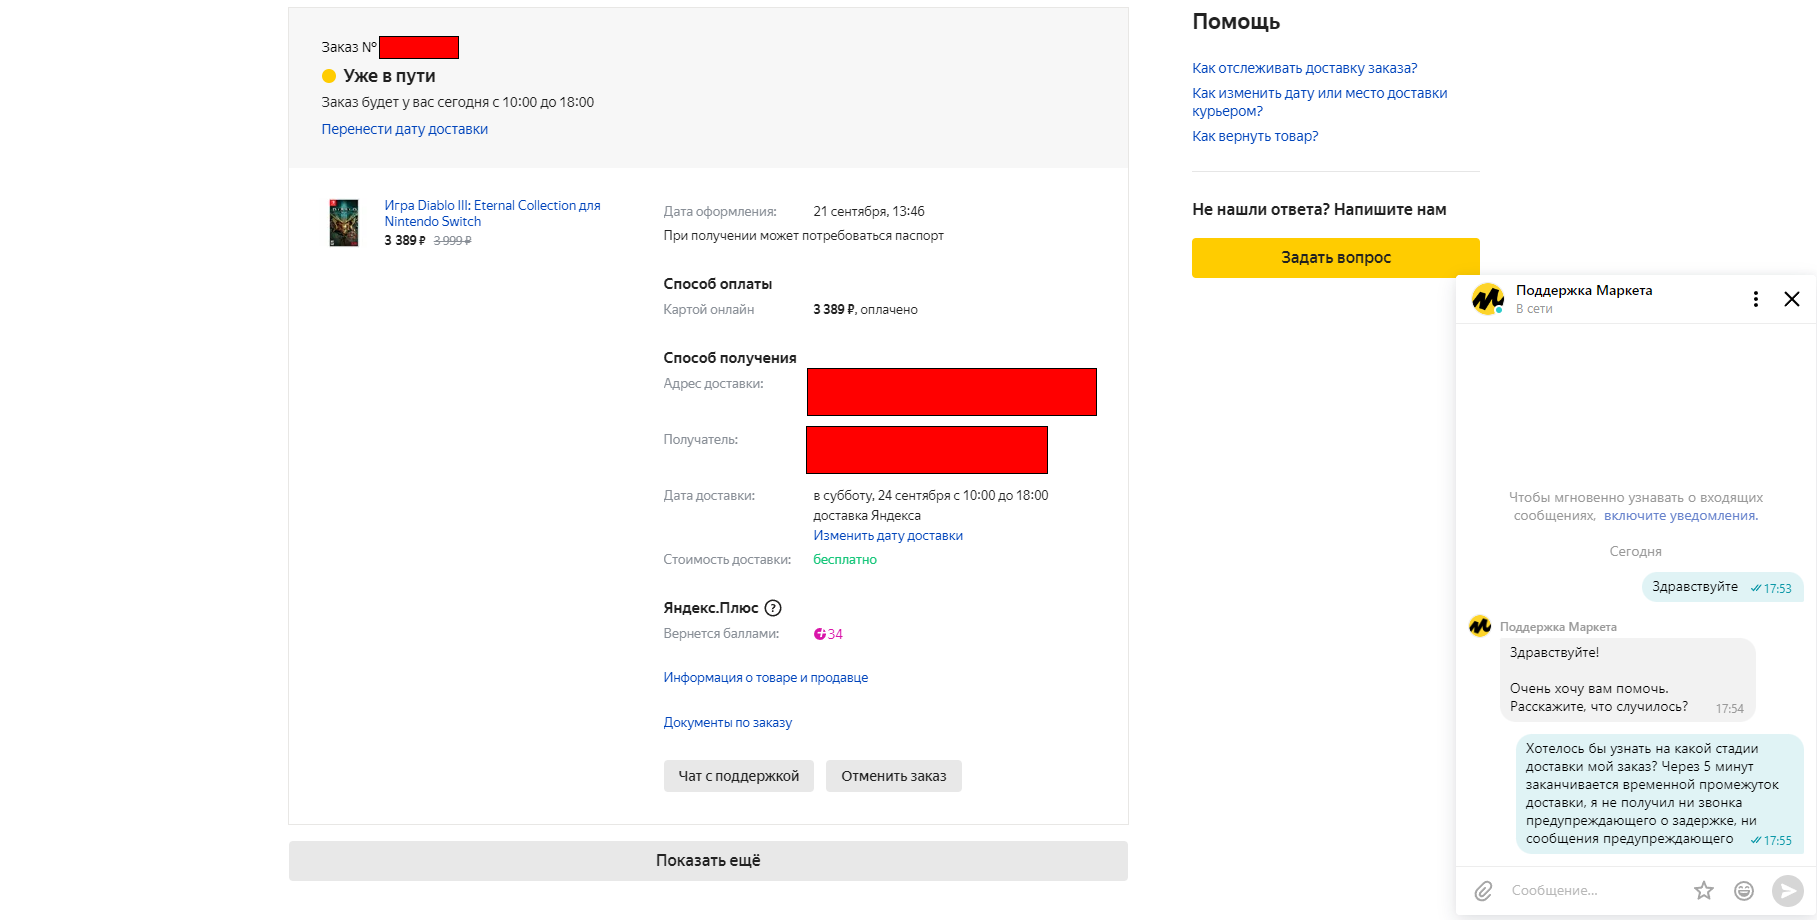This screenshot has height=920, width=1817.
Task: Click the message input field Сообщение
Action: pos(1594,890)
